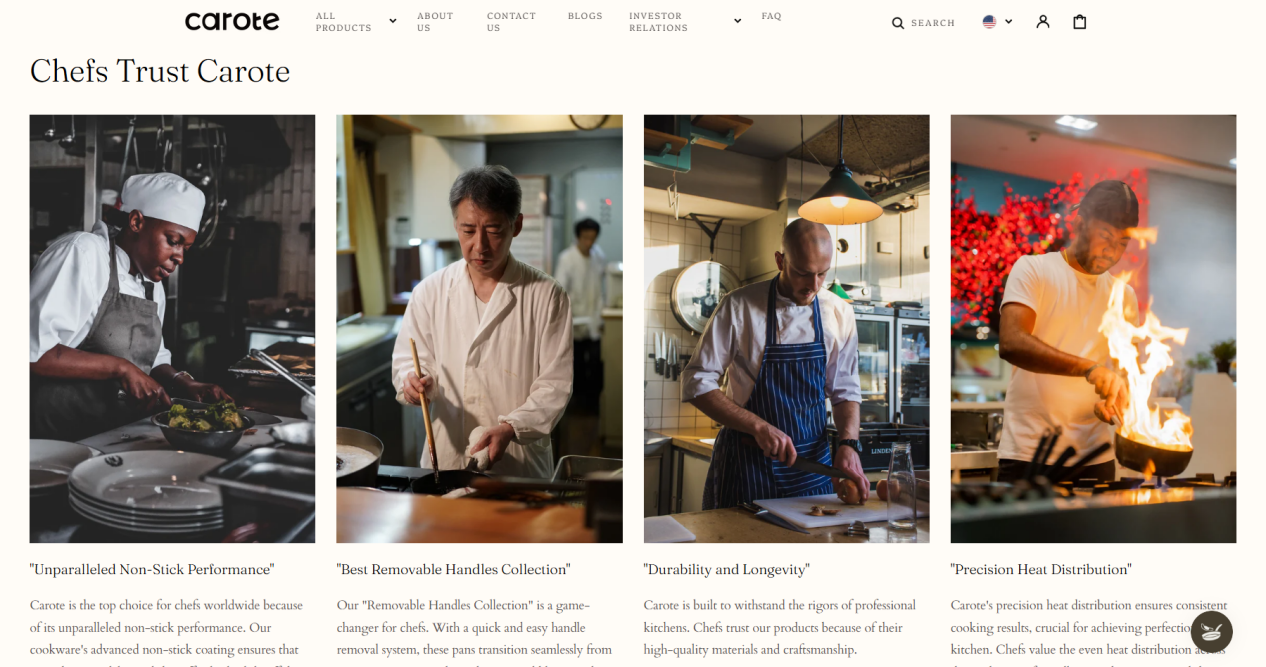1266x667 pixels.
Task: Select the flaming pan chef photo
Action: (1093, 329)
